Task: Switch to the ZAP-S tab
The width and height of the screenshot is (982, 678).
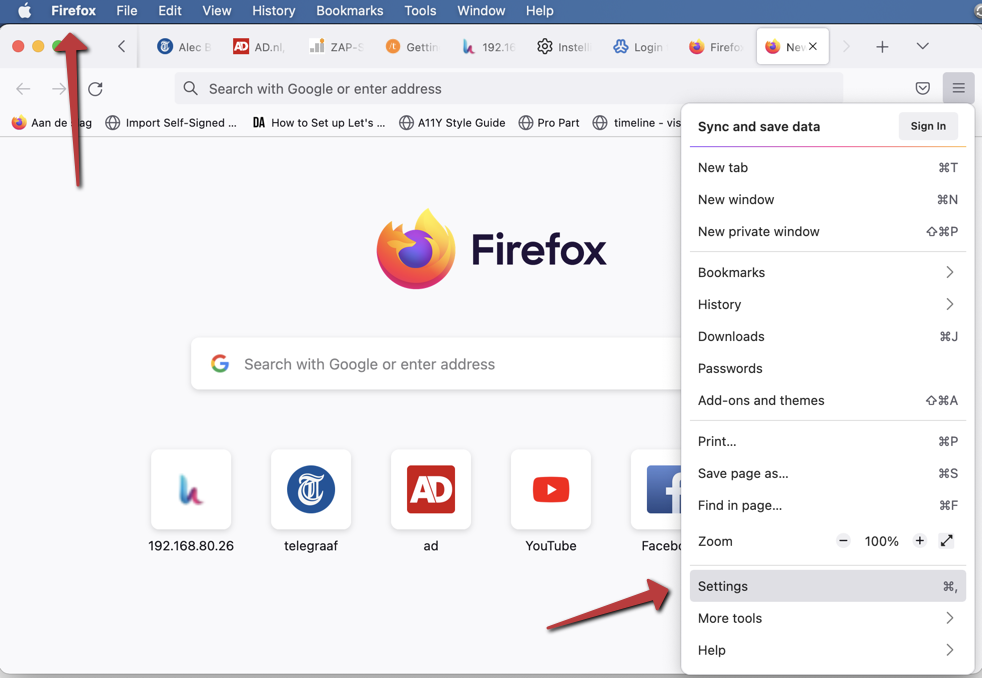Action: 336,47
